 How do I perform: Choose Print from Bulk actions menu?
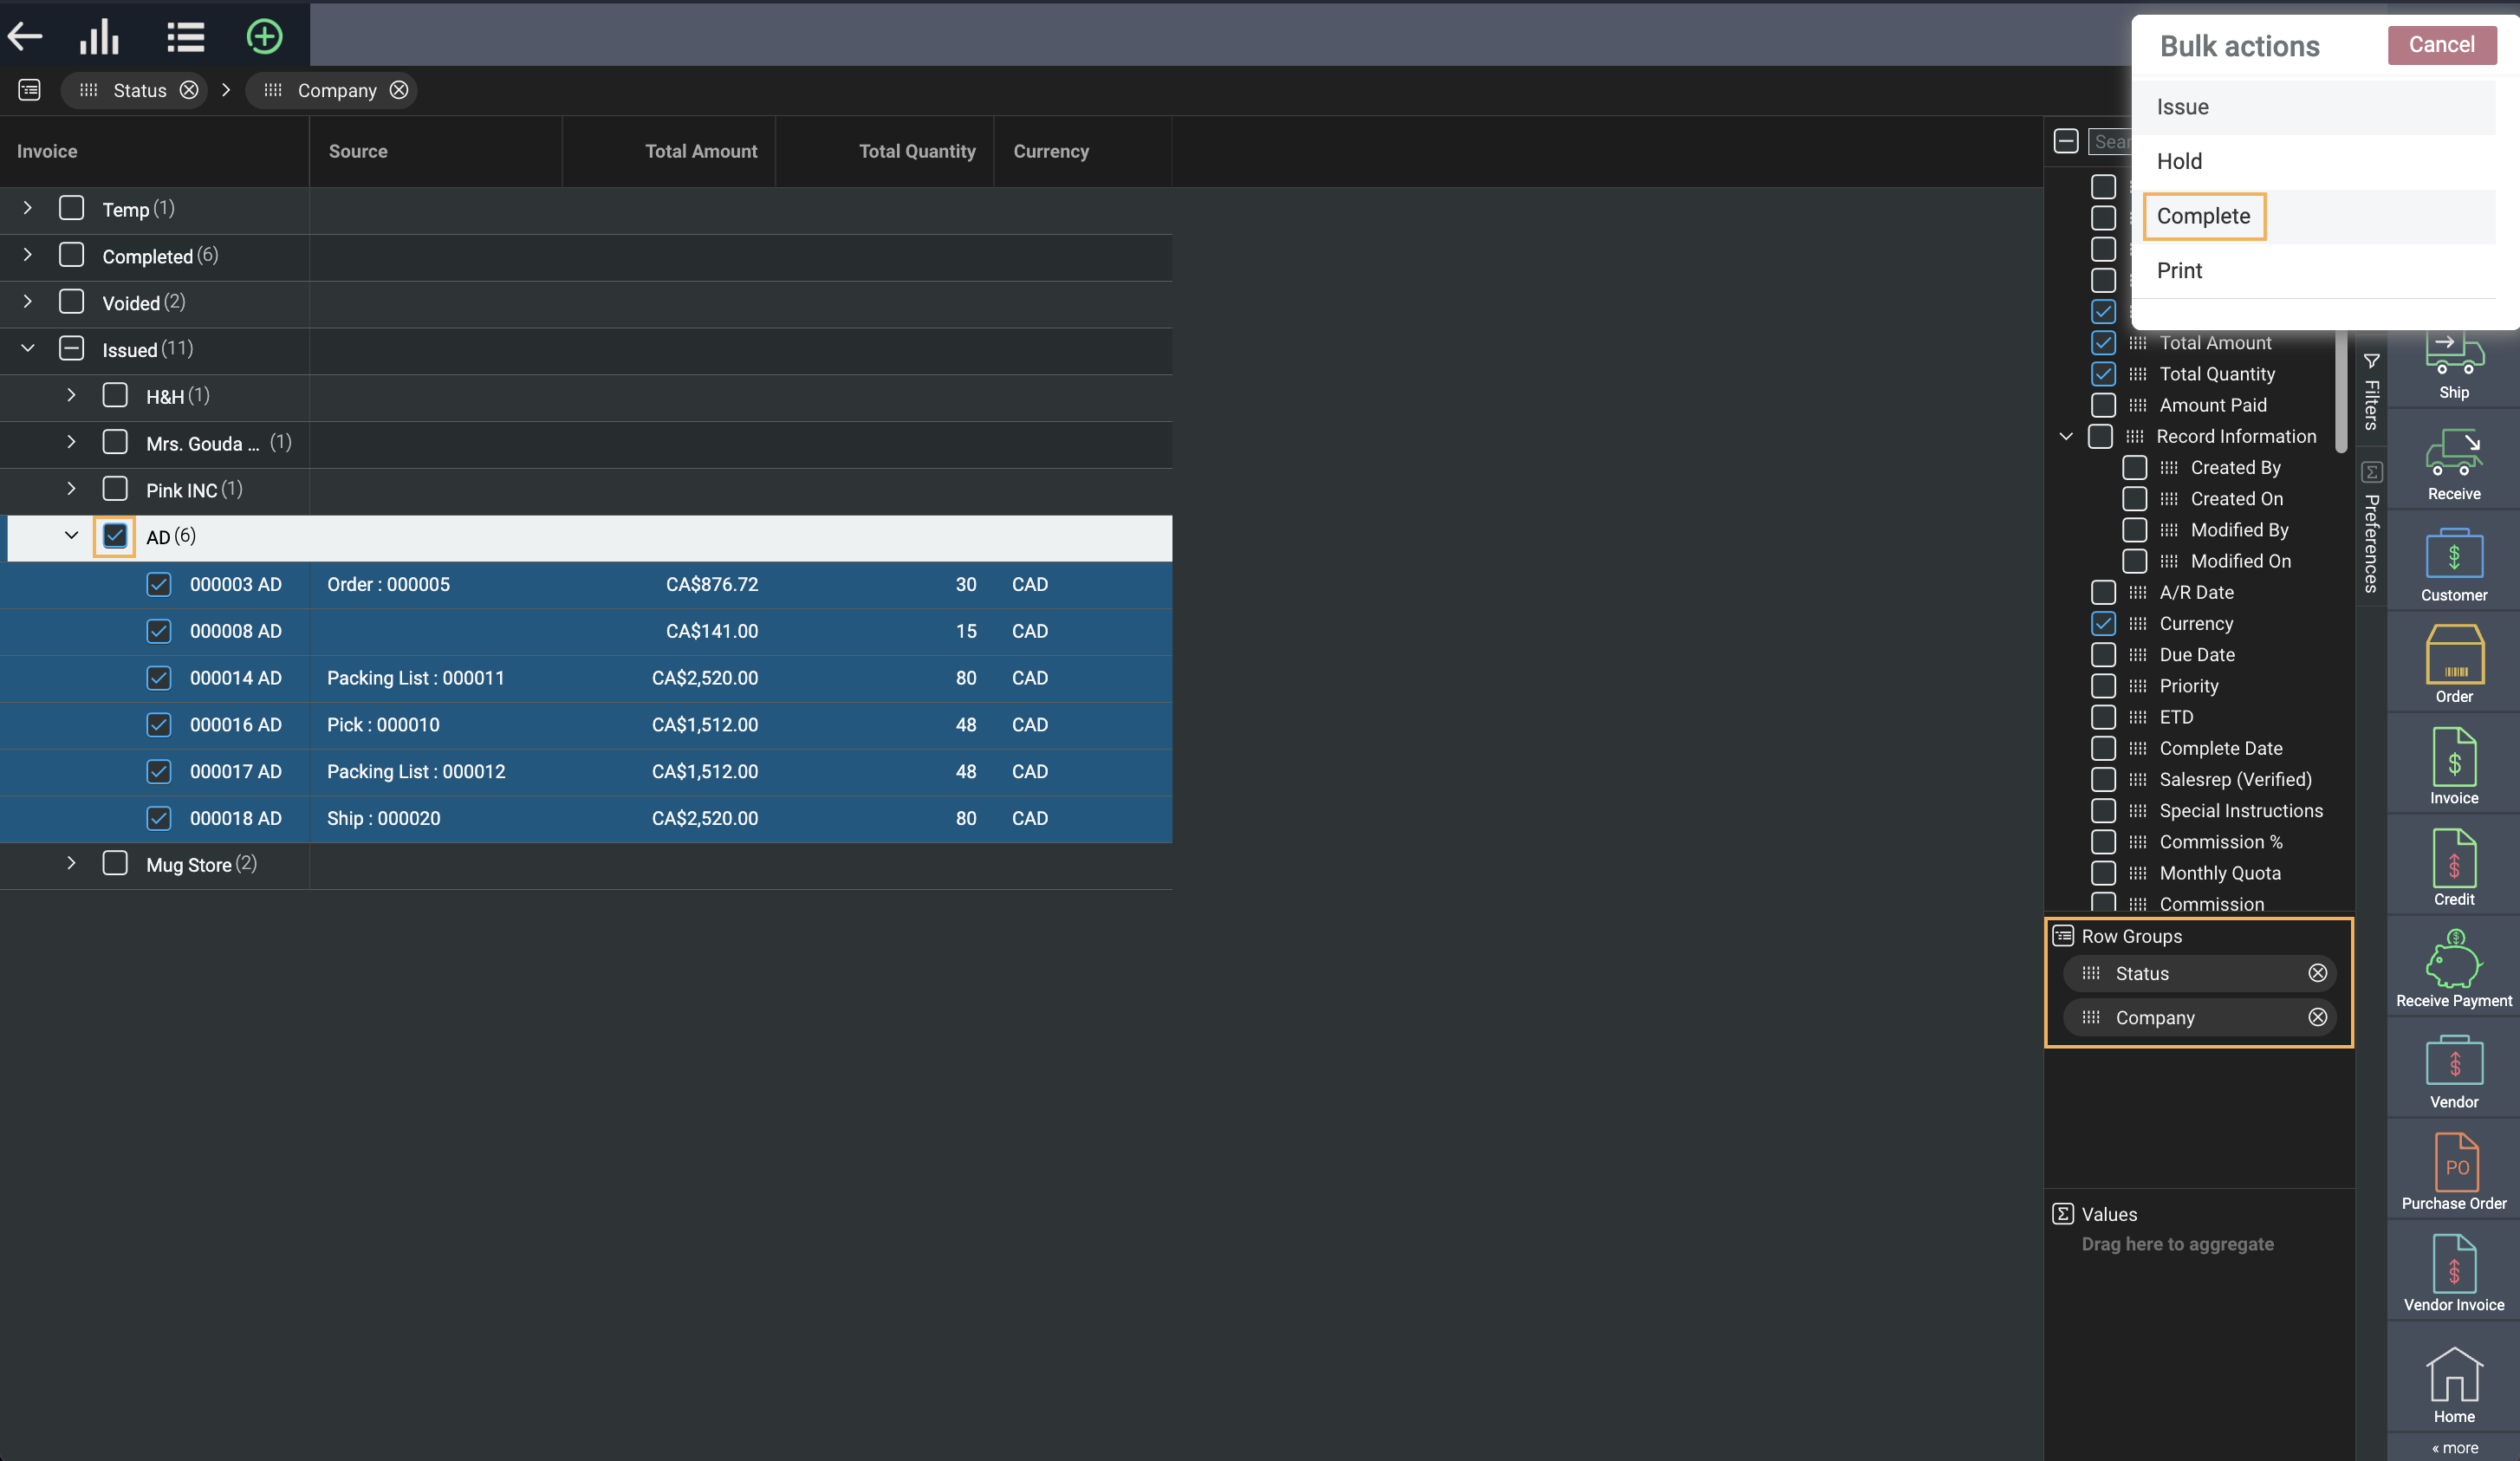tap(2179, 271)
